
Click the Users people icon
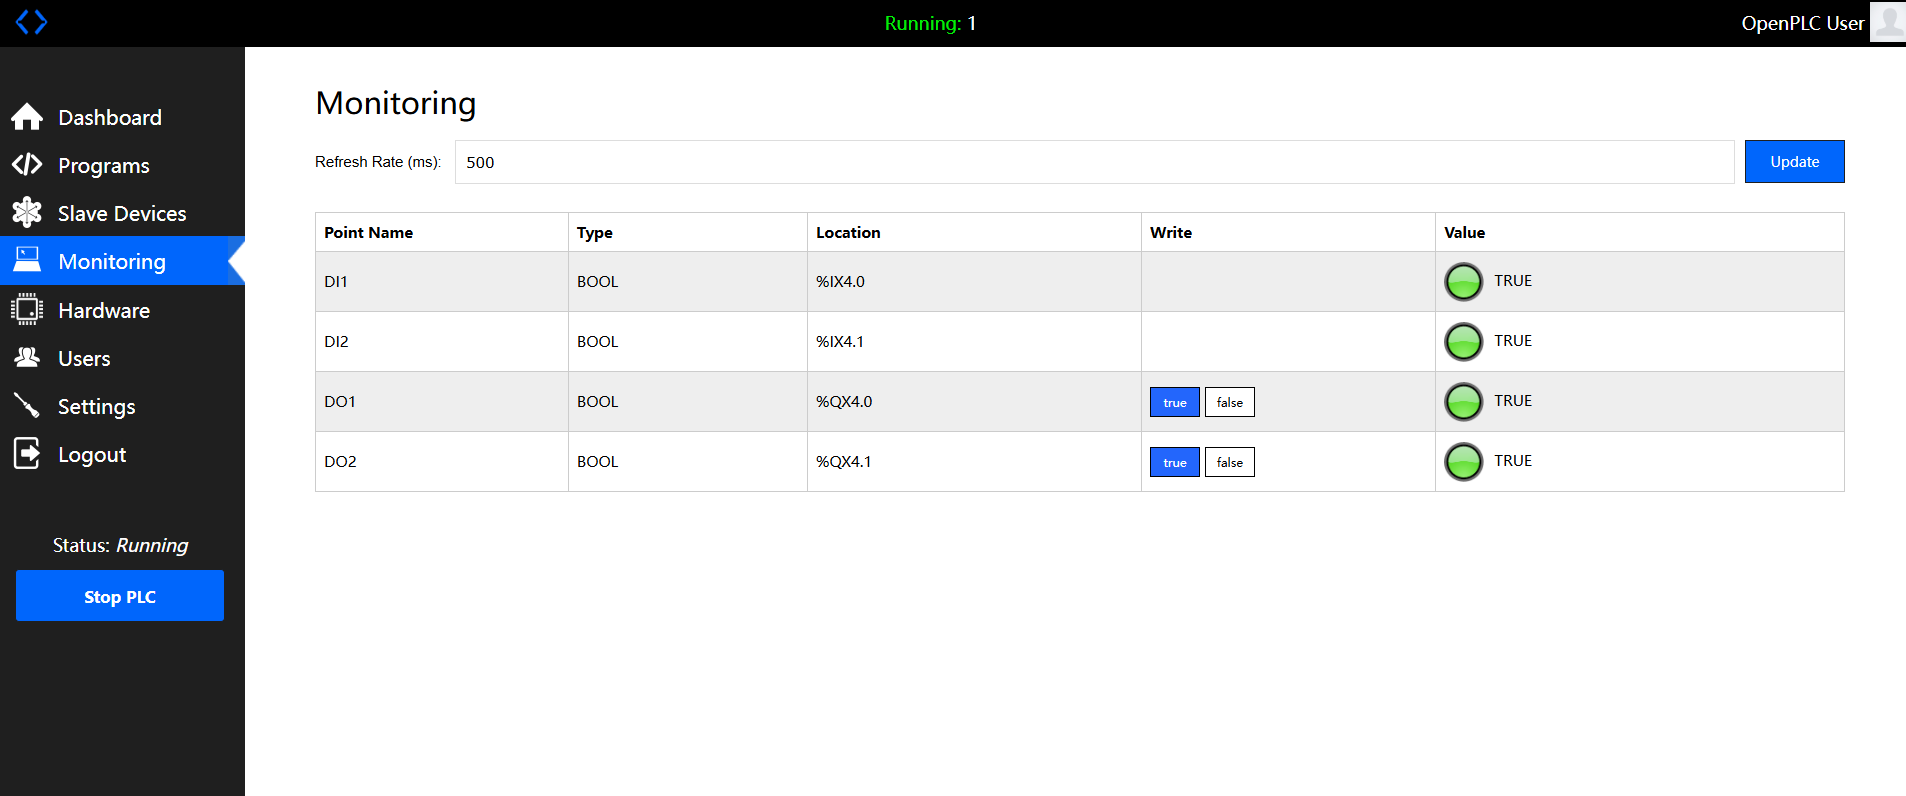coord(27,358)
